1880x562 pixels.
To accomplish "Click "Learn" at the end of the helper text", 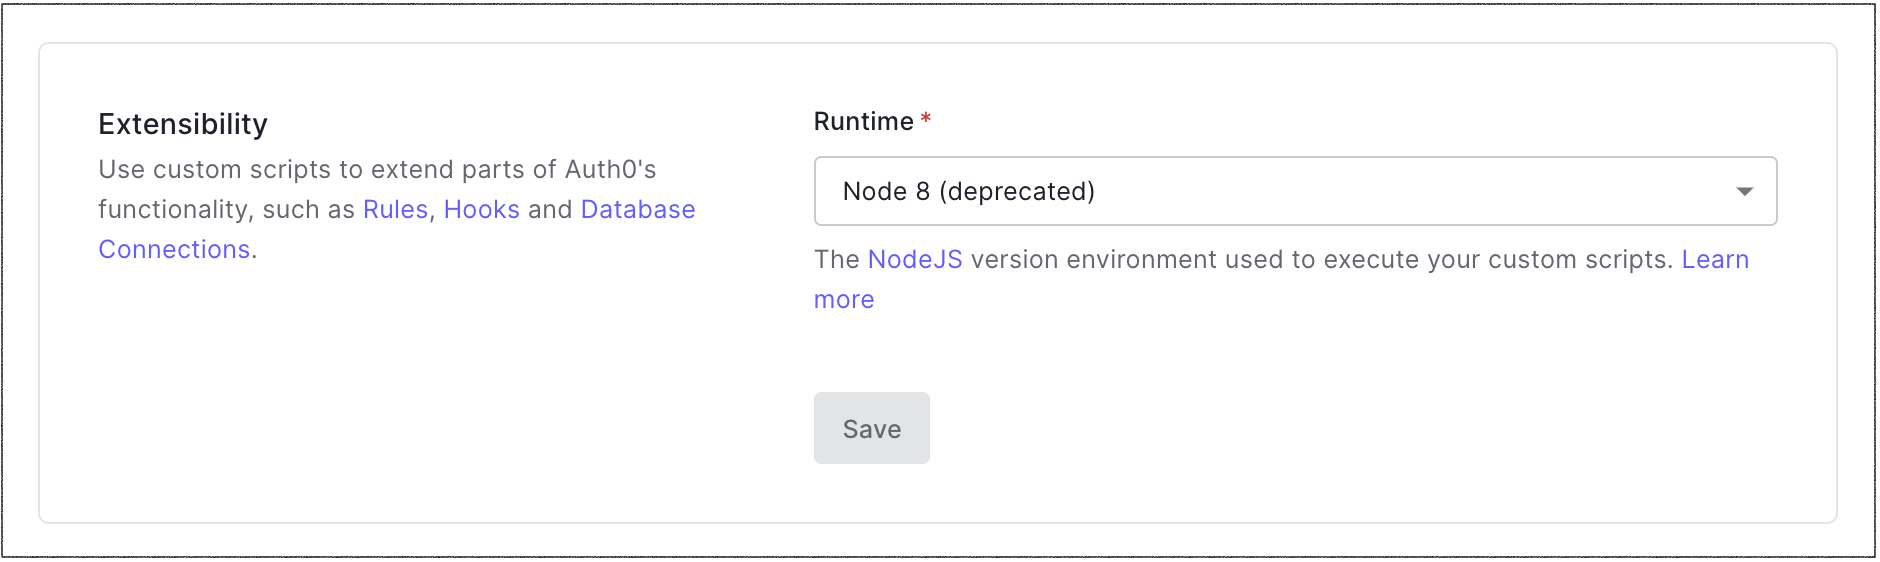I will tap(1714, 260).
